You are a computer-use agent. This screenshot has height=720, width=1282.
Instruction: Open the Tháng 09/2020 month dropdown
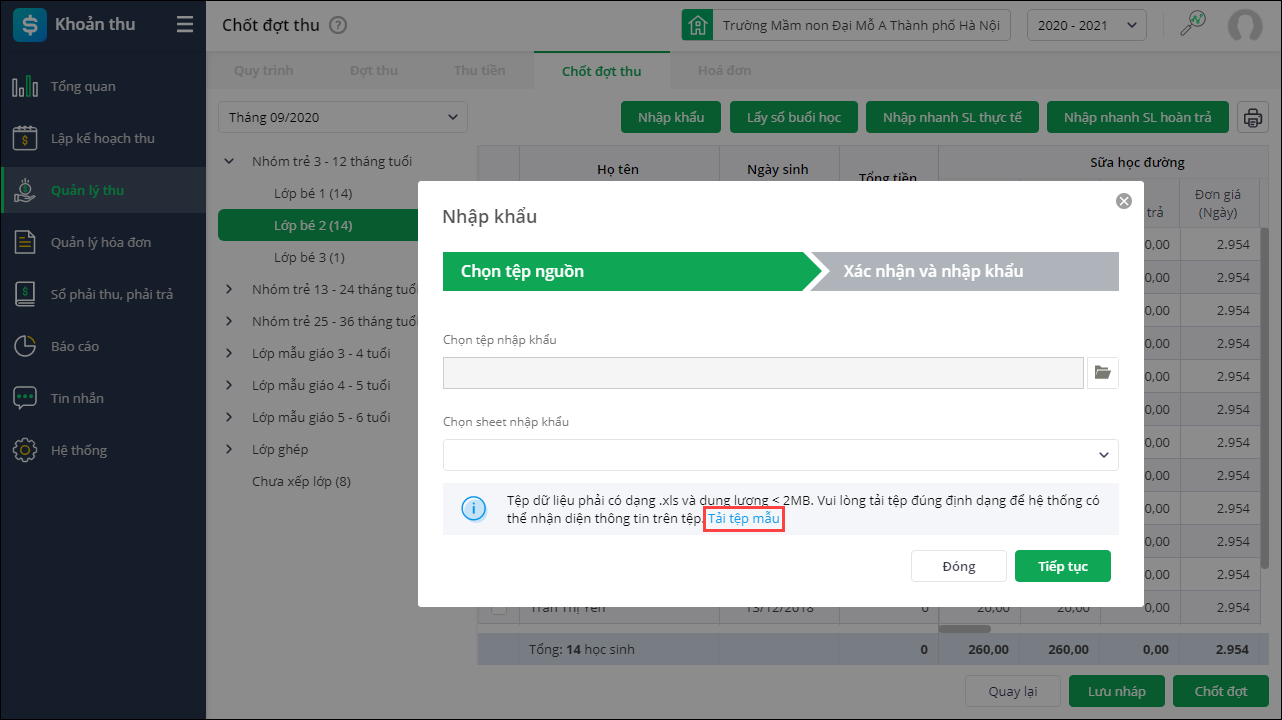[343, 117]
